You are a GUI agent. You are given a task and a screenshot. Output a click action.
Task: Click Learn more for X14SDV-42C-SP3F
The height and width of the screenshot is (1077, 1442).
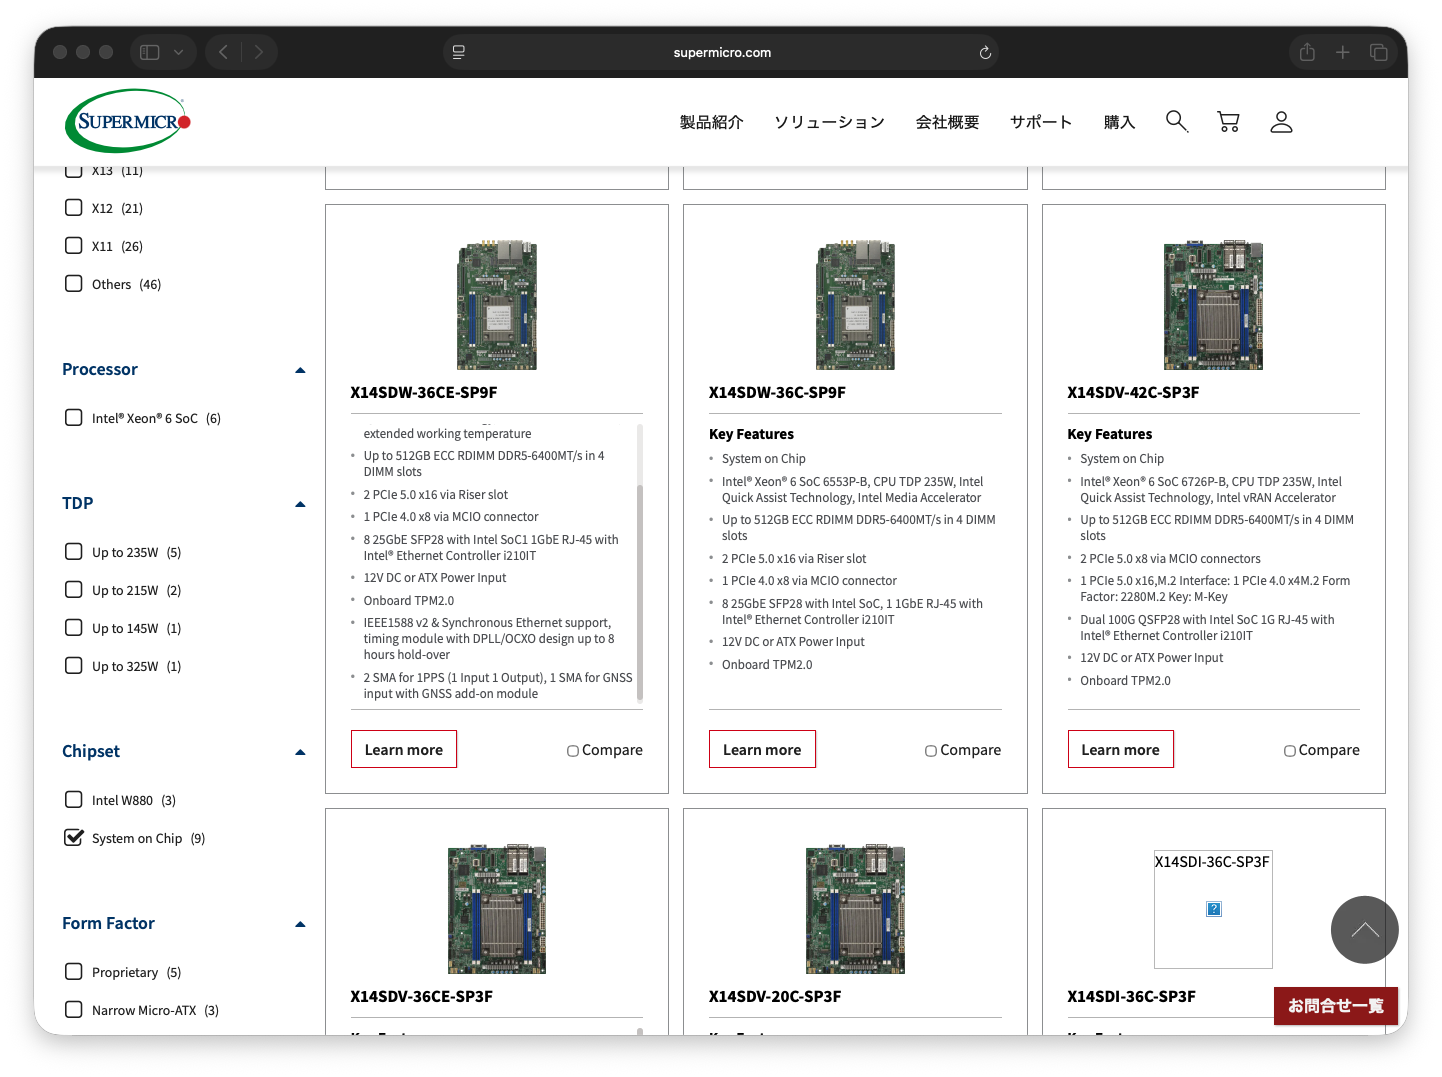(1120, 750)
